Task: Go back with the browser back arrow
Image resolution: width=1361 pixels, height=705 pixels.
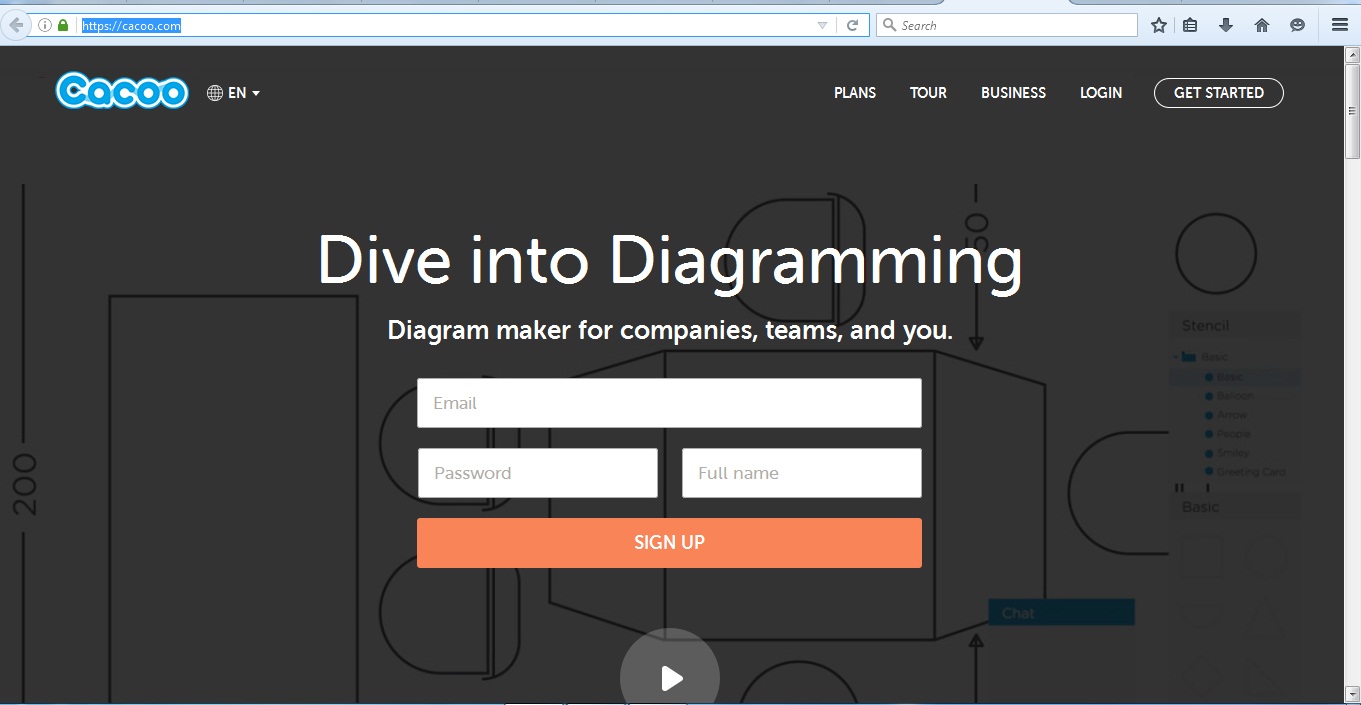Action: (x=16, y=25)
